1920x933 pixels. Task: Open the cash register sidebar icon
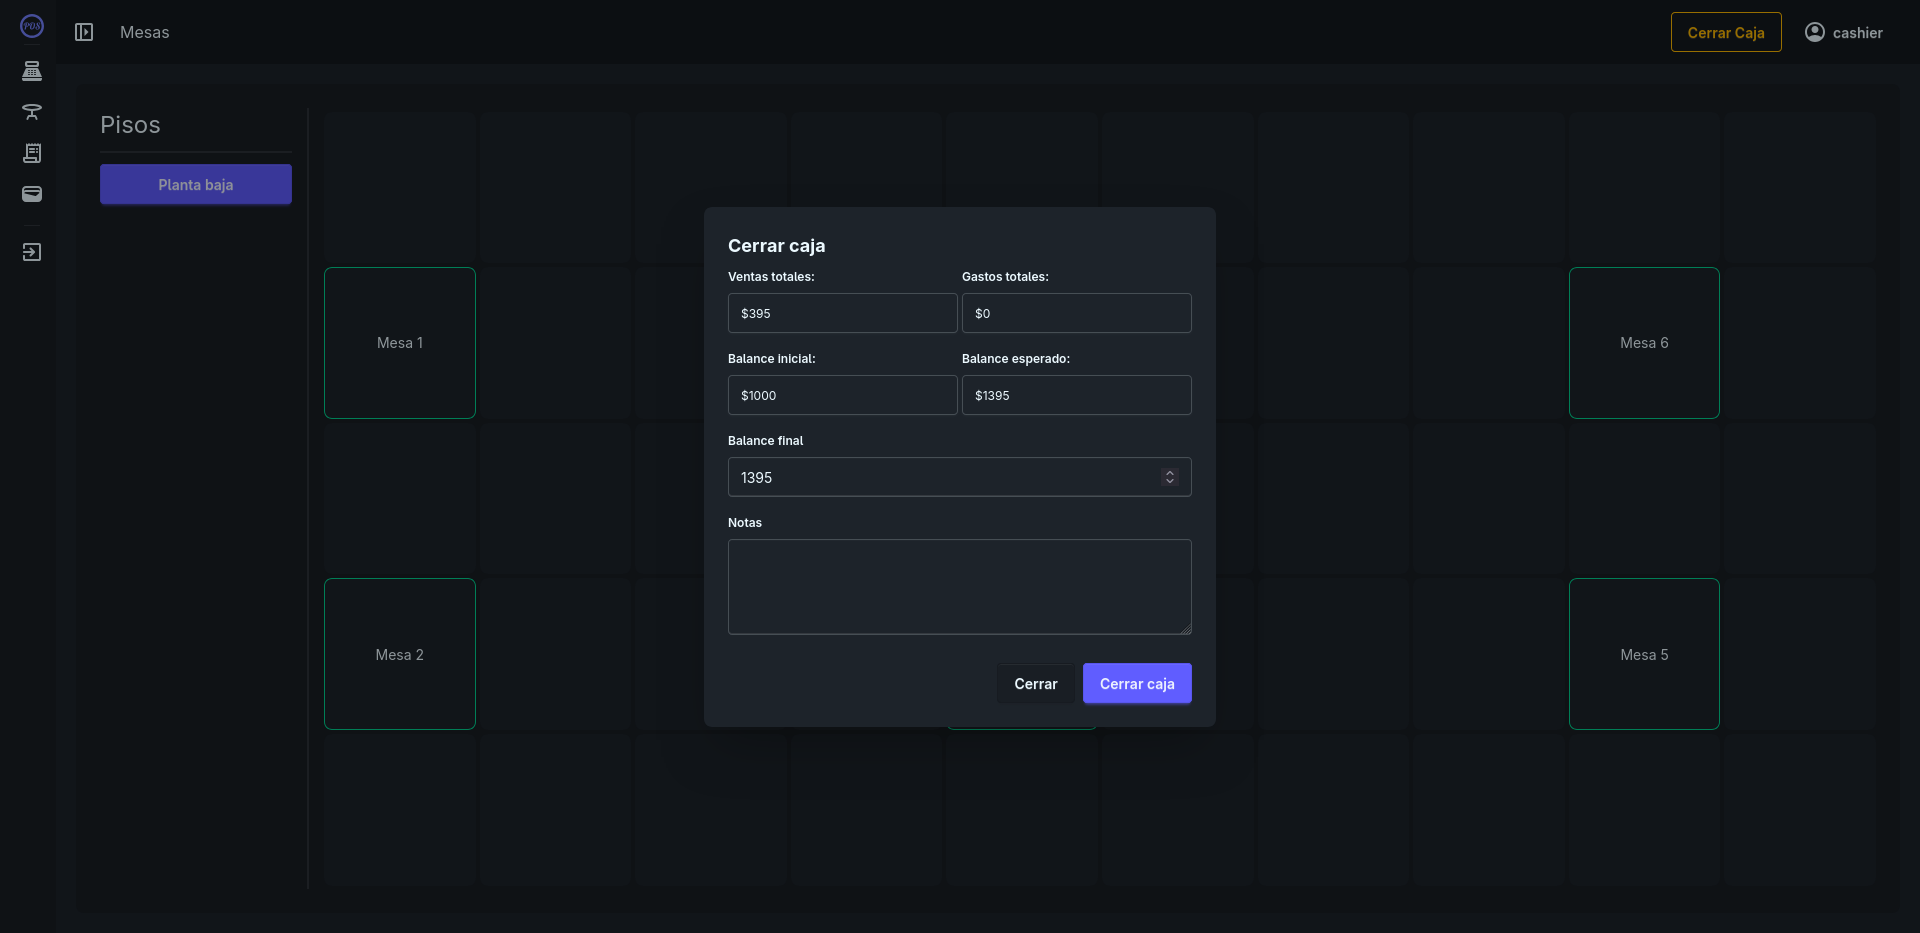(32, 71)
